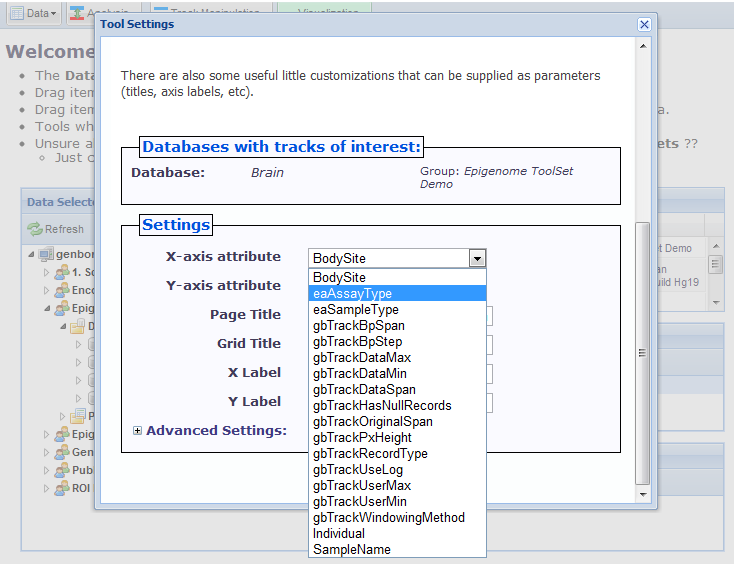This screenshot has height=564, width=734.
Task: Collapse the genboree root tree node
Action: click(31, 254)
